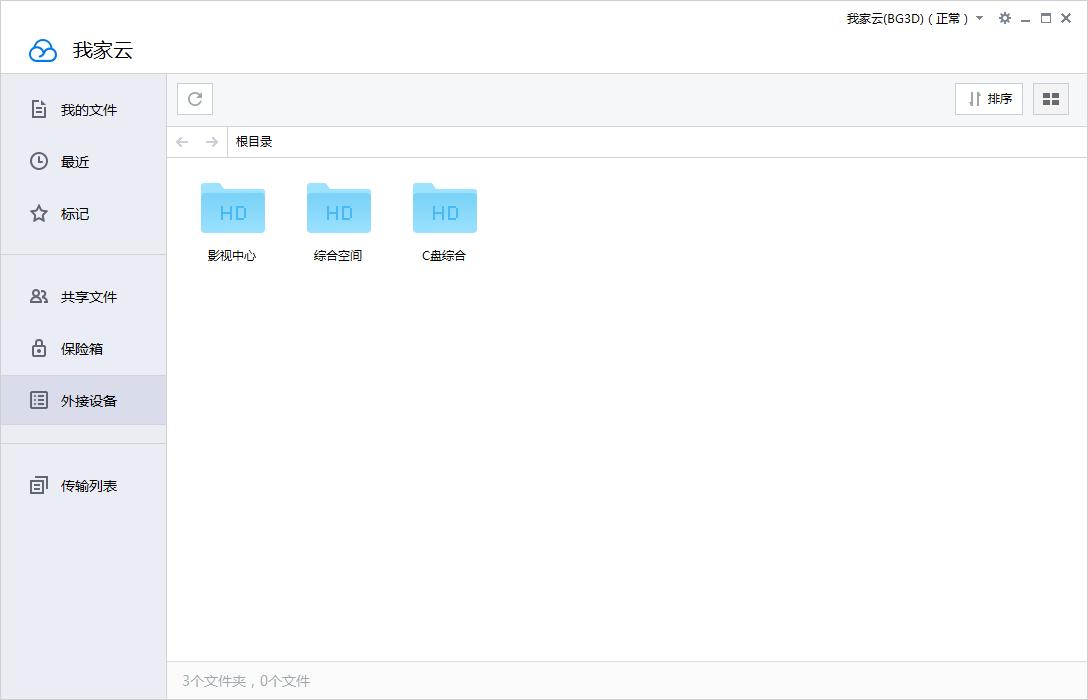The image size is (1088, 700).
Task: Open the 影视中心 folder
Action: (x=232, y=215)
